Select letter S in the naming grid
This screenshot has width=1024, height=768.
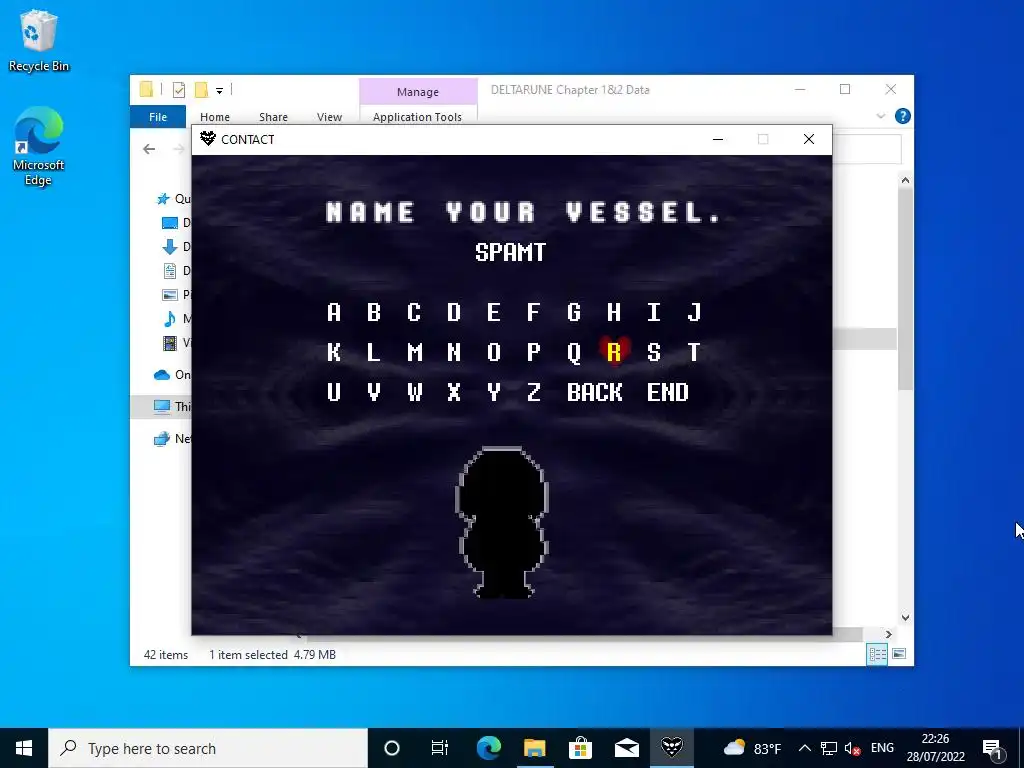[x=654, y=352]
